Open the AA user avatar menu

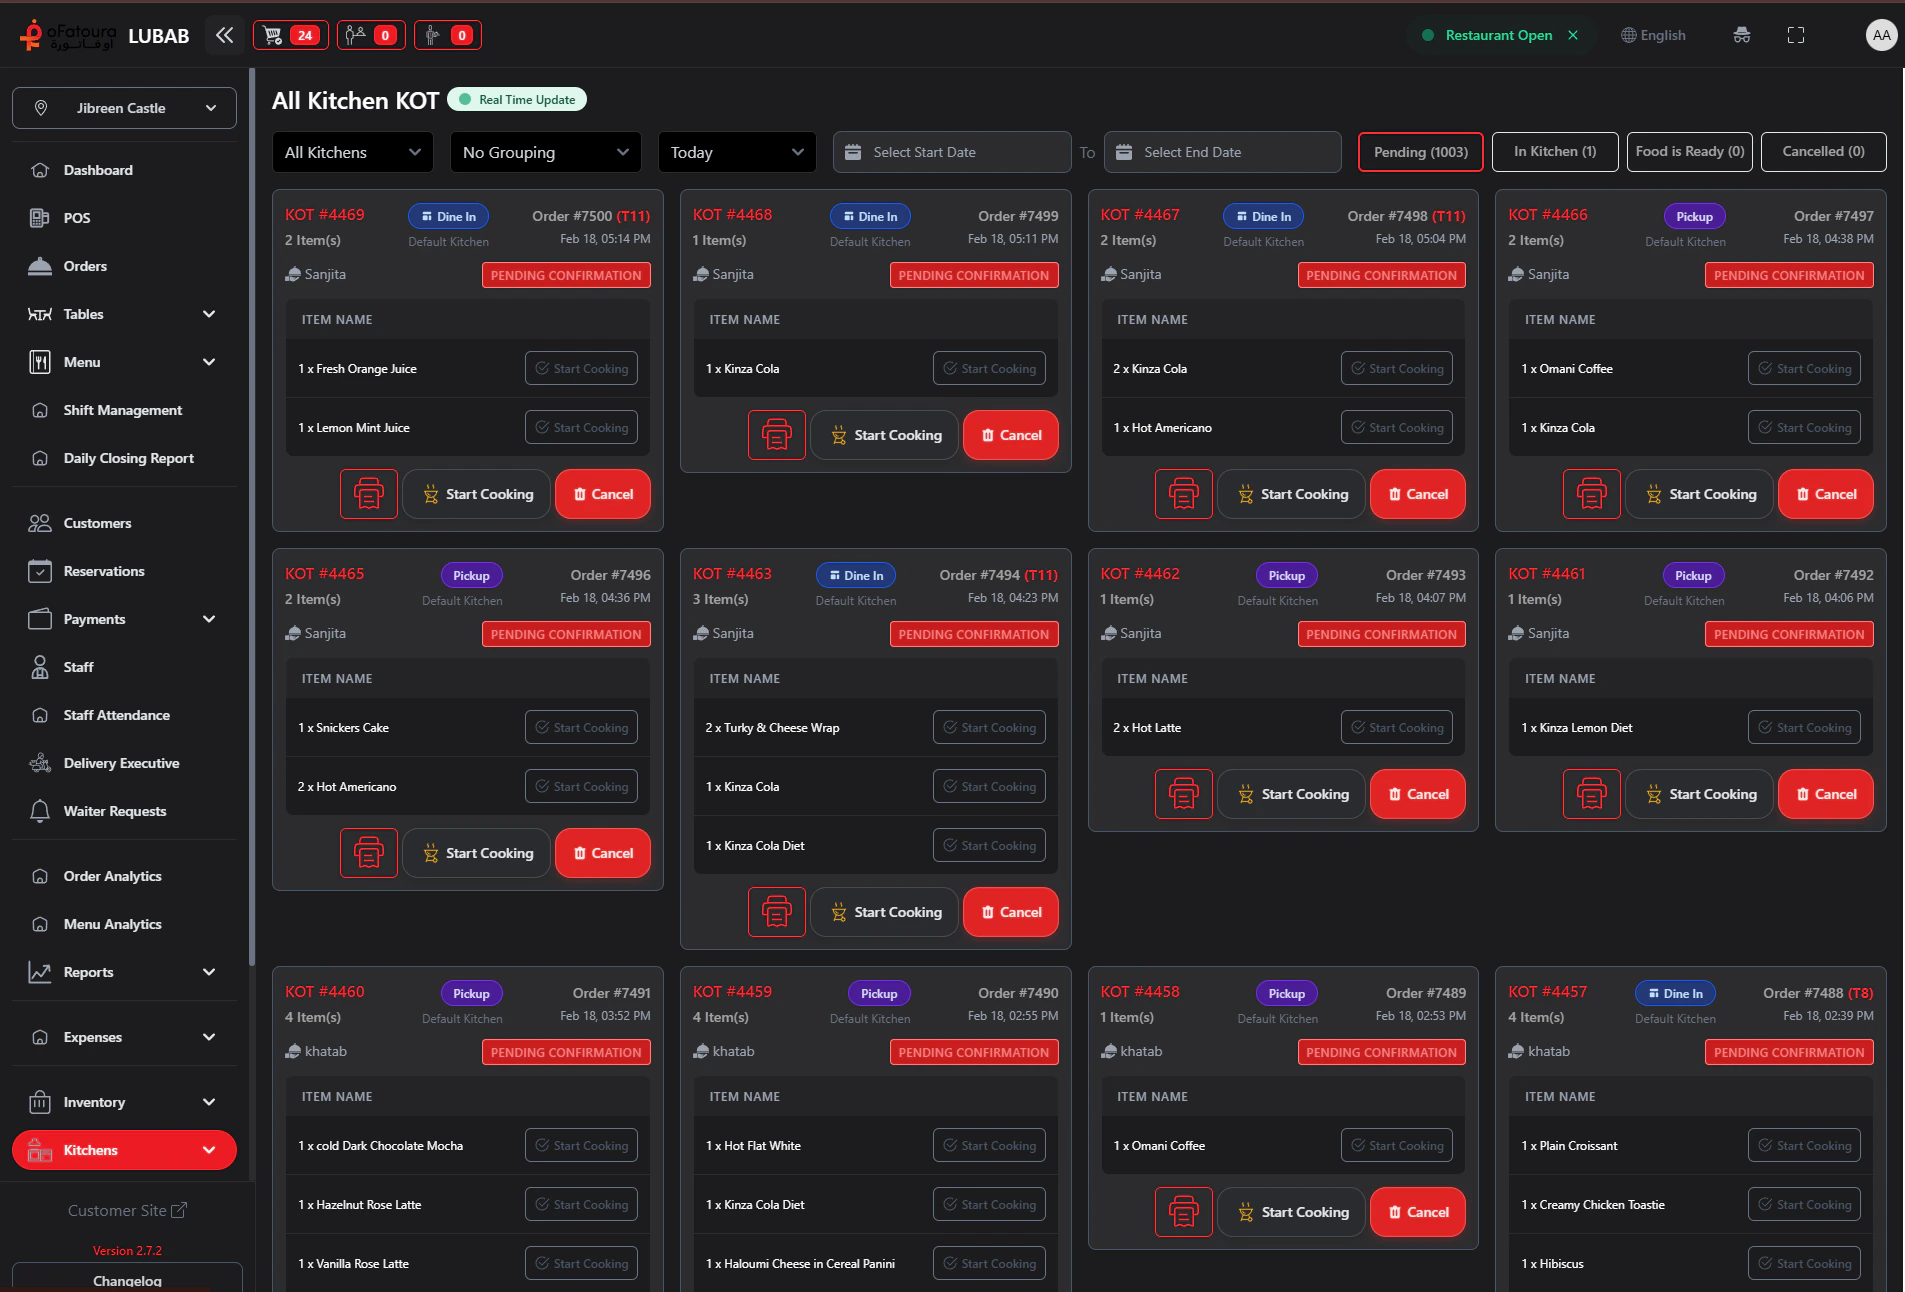1881,35
